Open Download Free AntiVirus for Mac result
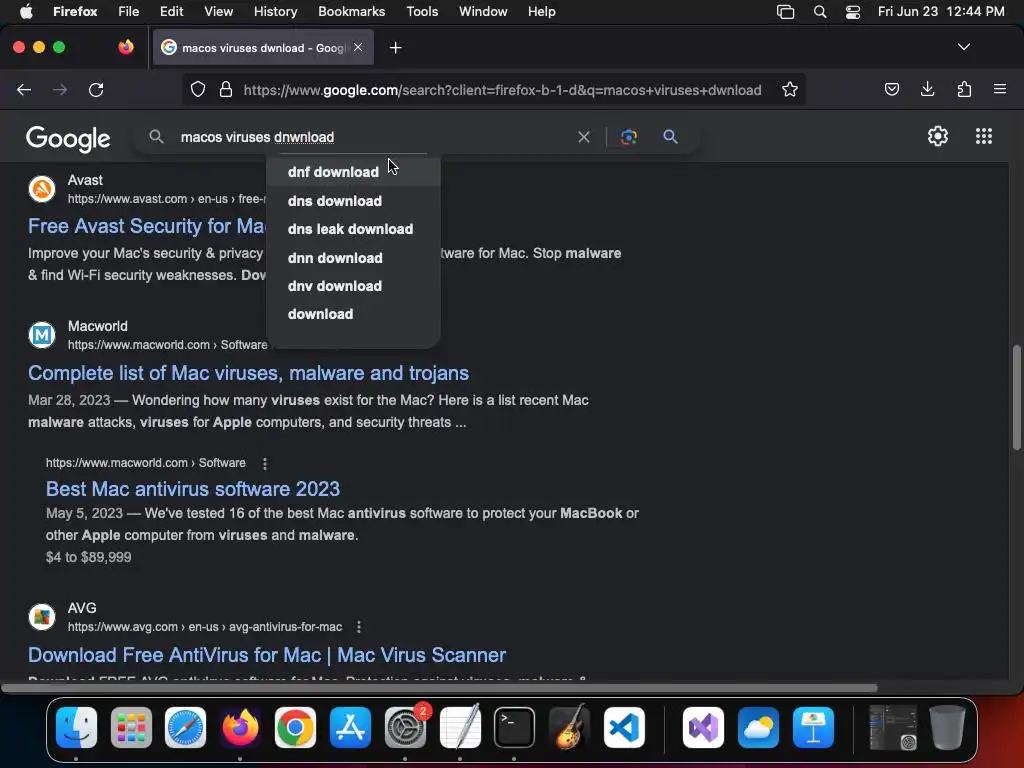 click(x=266, y=655)
